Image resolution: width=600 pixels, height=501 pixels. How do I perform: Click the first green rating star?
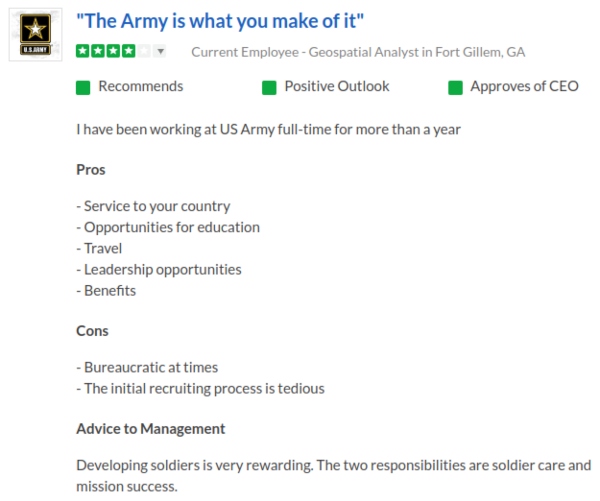(83, 51)
